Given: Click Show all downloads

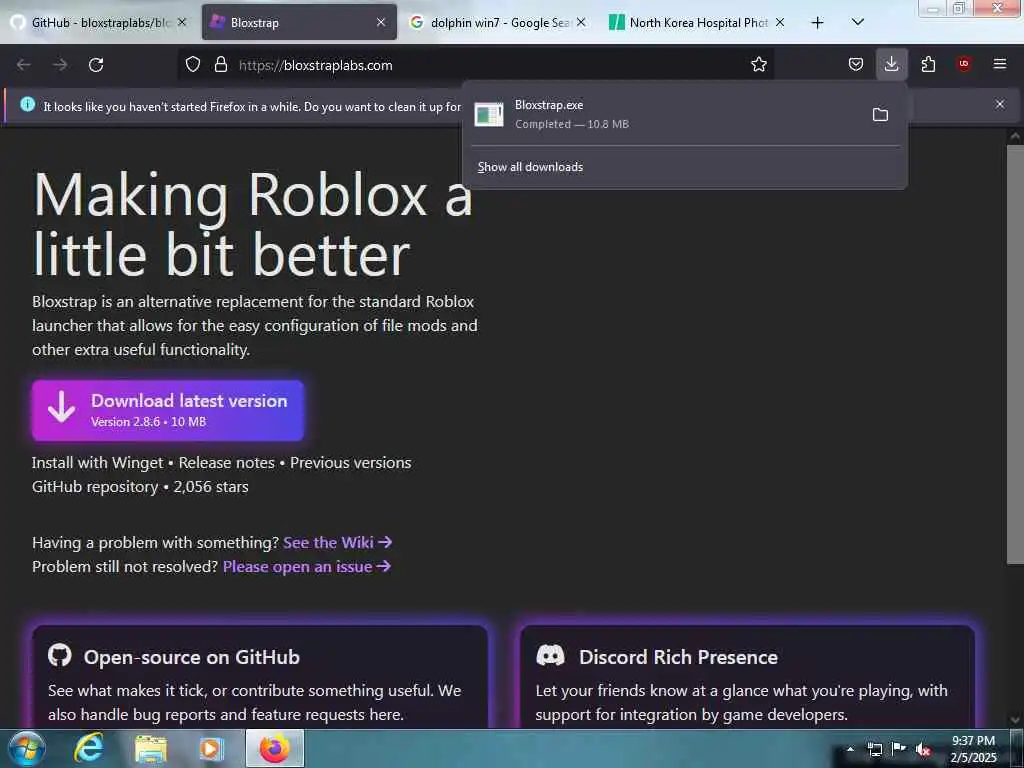Looking at the screenshot, I should pos(530,167).
